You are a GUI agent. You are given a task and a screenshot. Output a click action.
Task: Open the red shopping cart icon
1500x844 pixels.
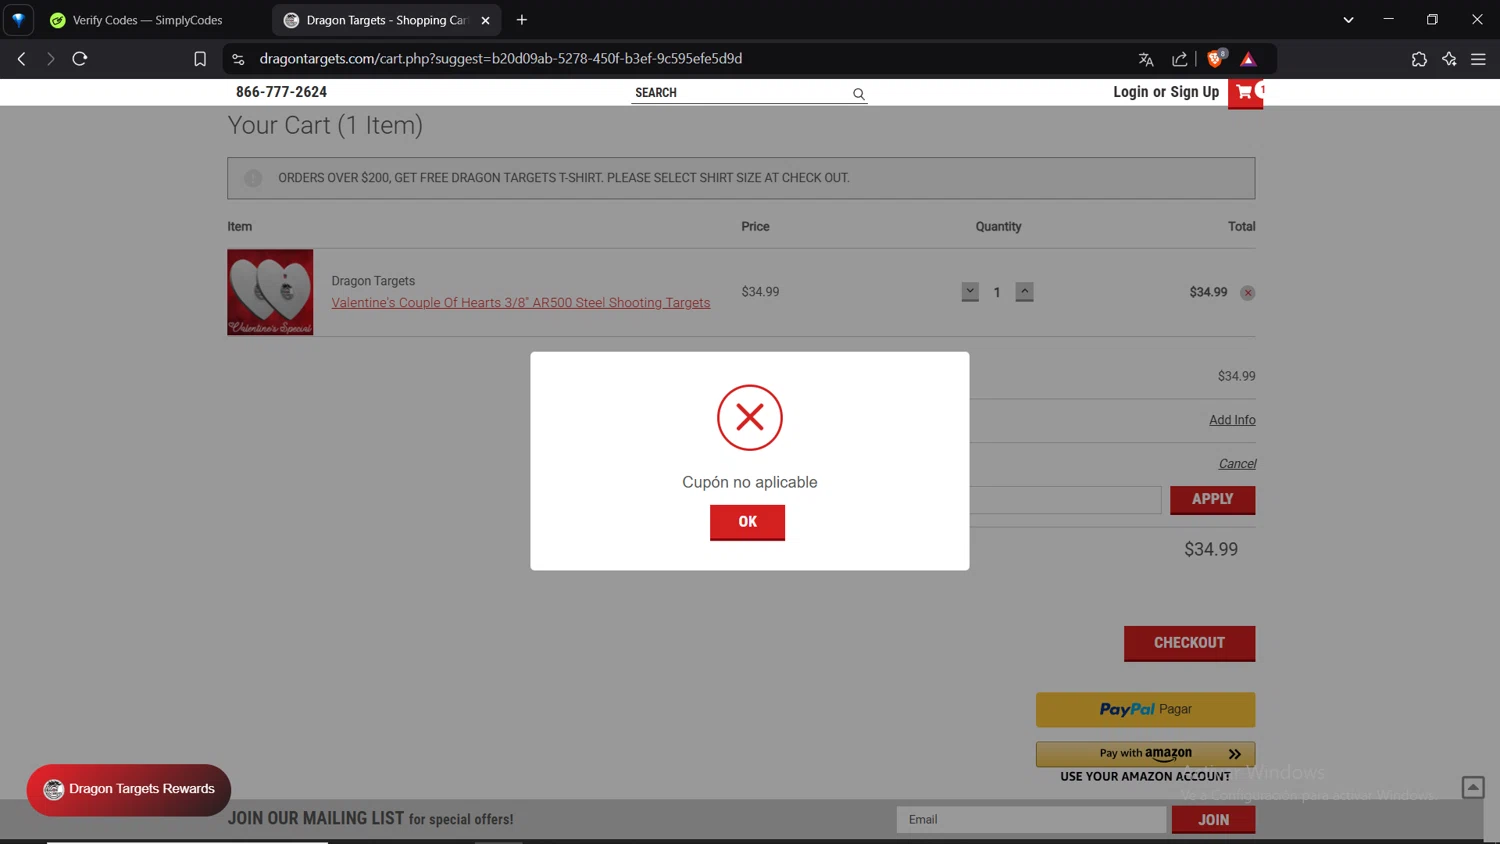click(1245, 93)
